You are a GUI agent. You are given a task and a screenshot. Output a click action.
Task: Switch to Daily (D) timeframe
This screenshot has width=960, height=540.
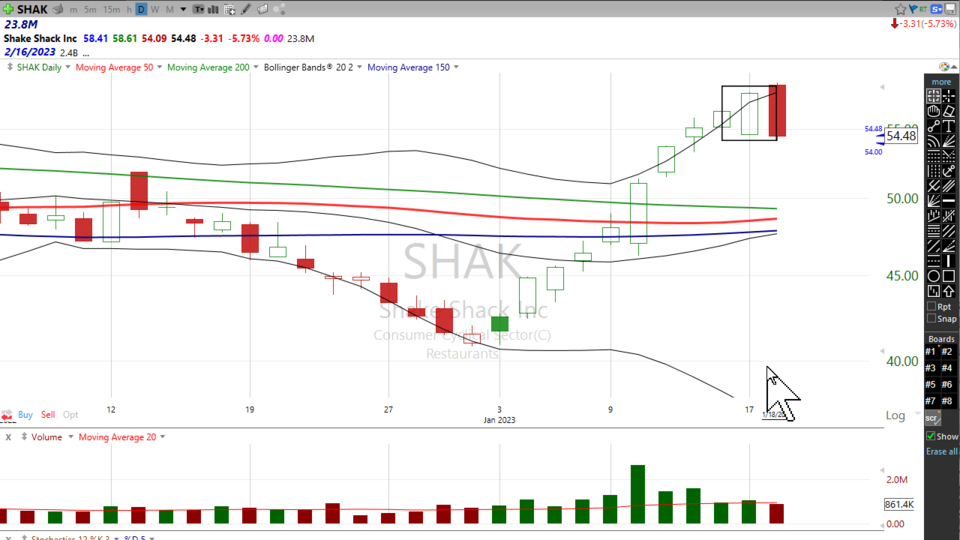pos(141,9)
